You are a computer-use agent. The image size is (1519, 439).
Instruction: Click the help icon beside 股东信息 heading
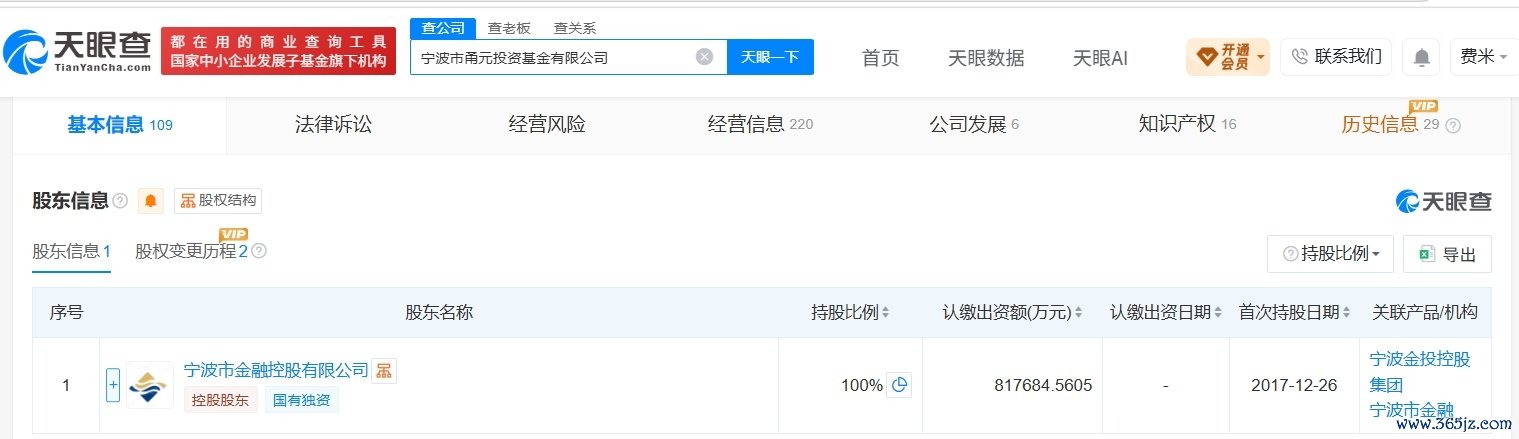pos(120,201)
